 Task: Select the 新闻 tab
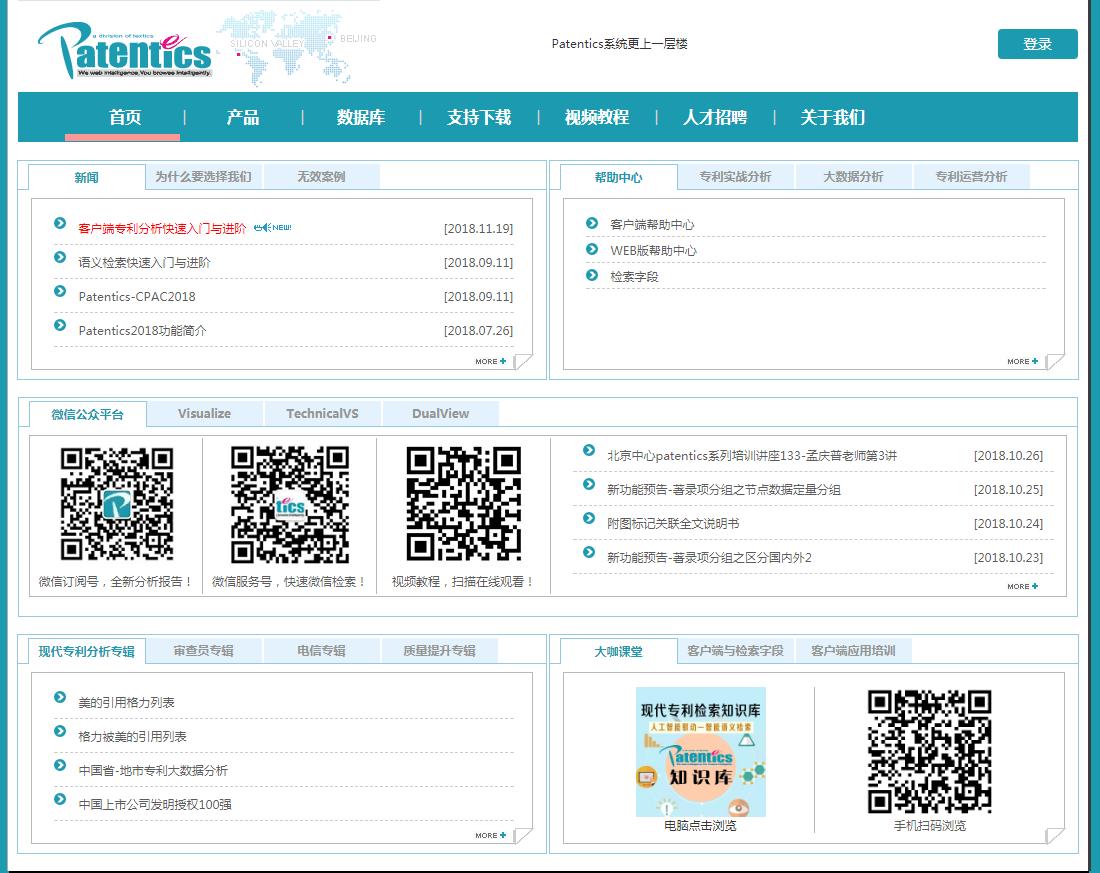click(86, 177)
